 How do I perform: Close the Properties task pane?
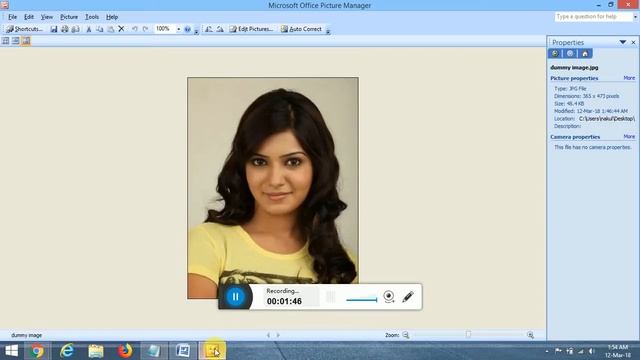coord(633,42)
